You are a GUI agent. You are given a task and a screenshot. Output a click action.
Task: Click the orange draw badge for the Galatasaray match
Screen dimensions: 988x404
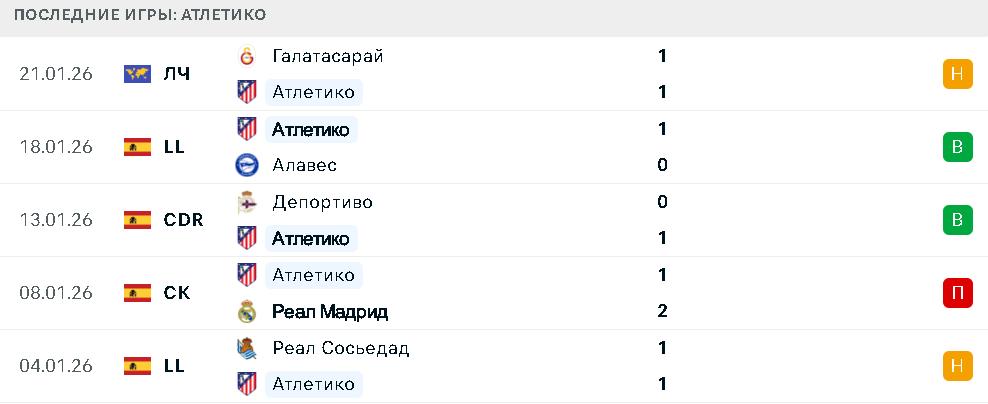(957, 74)
